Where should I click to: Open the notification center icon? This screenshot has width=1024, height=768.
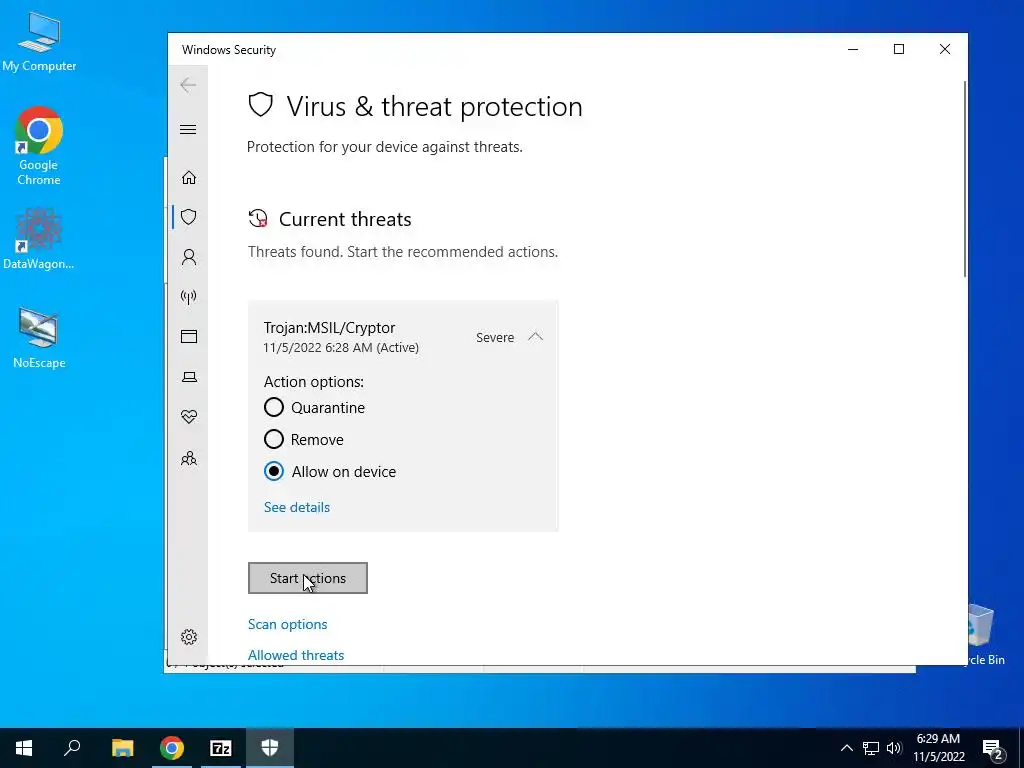[x=993, y=748]
